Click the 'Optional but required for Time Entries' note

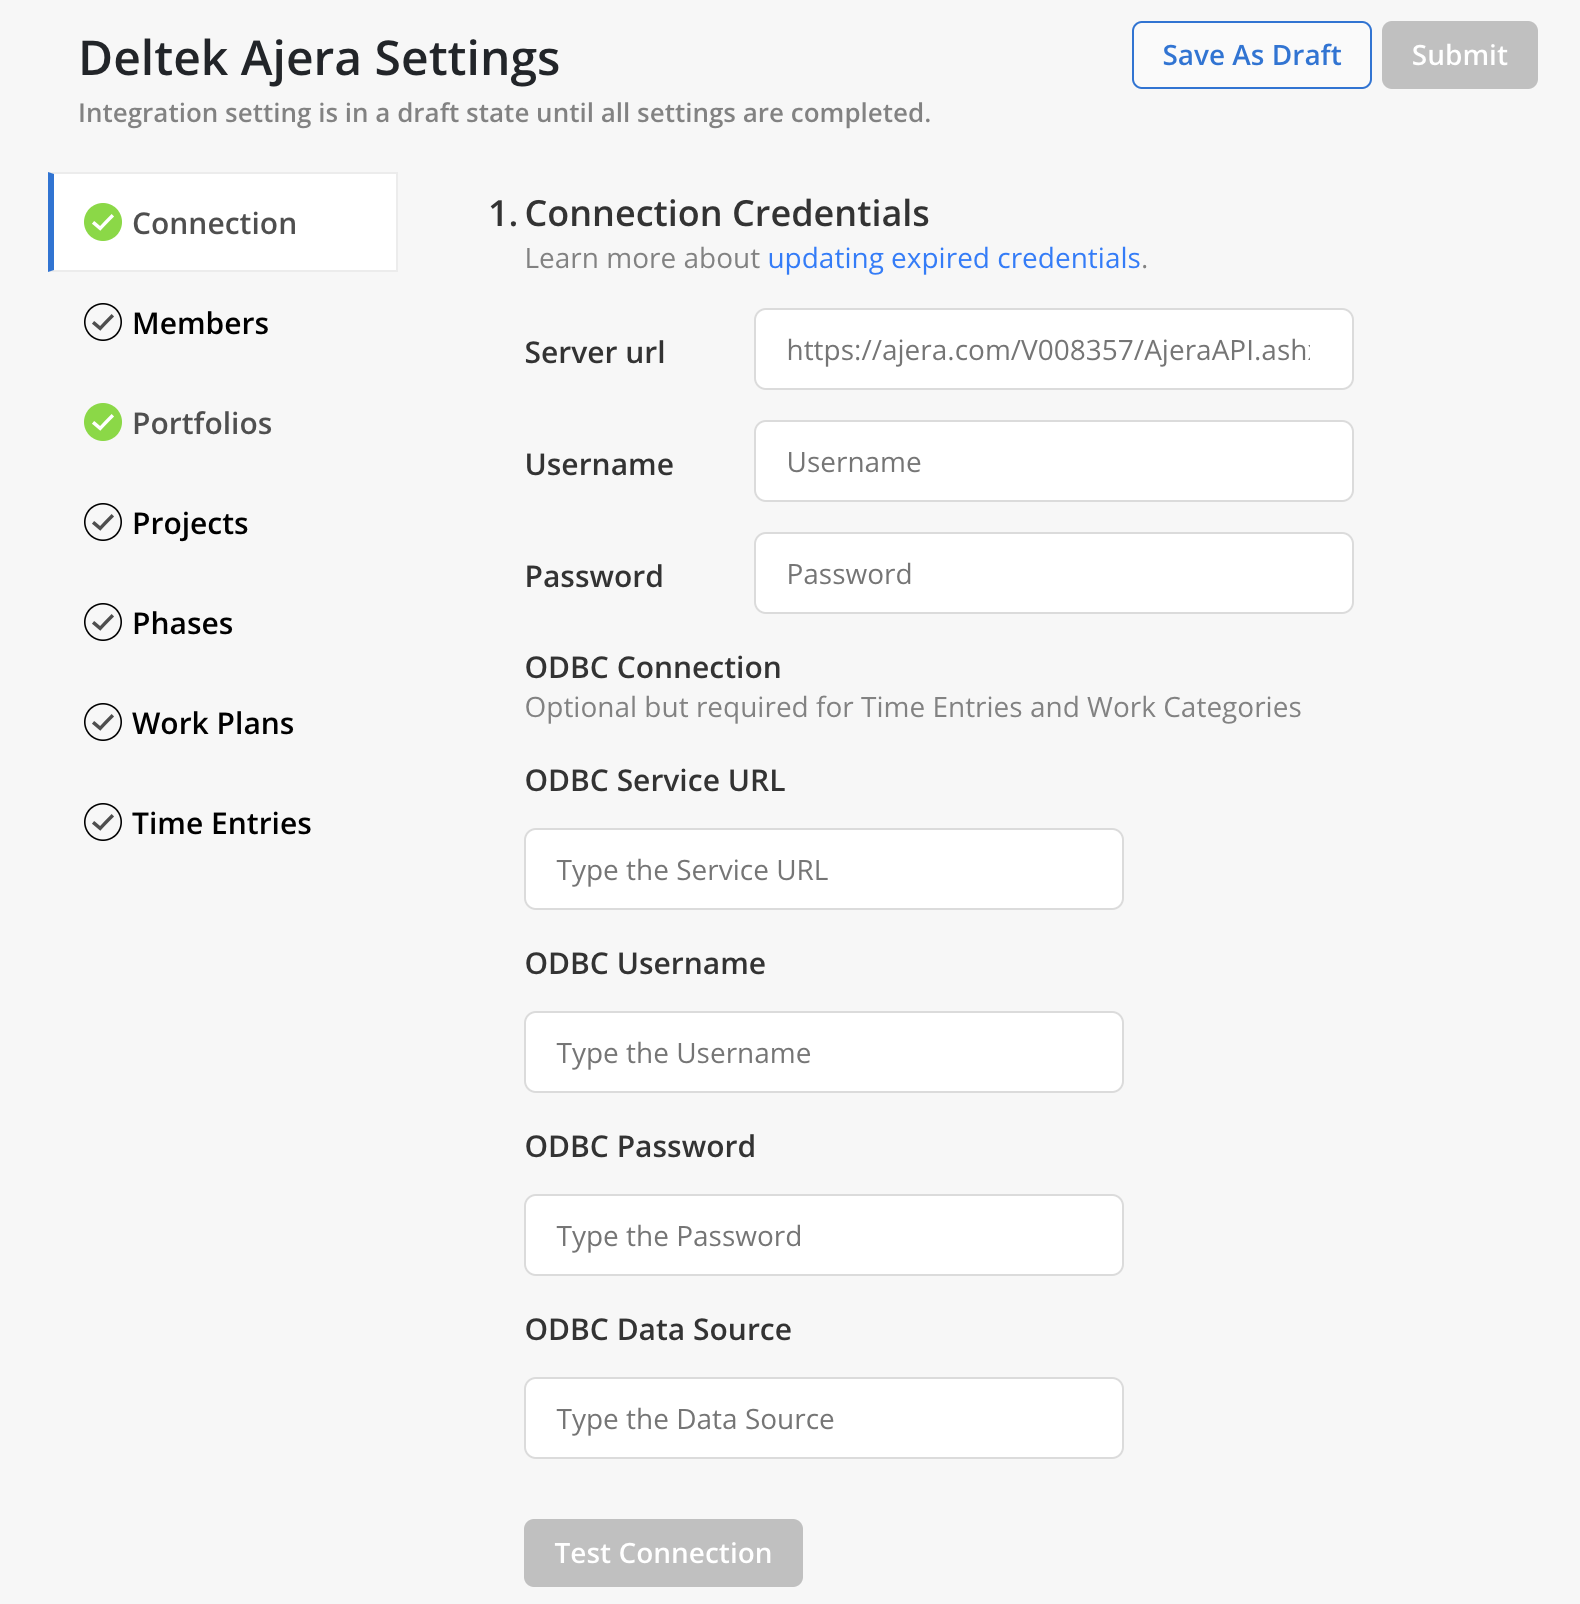tap(913, 707)
